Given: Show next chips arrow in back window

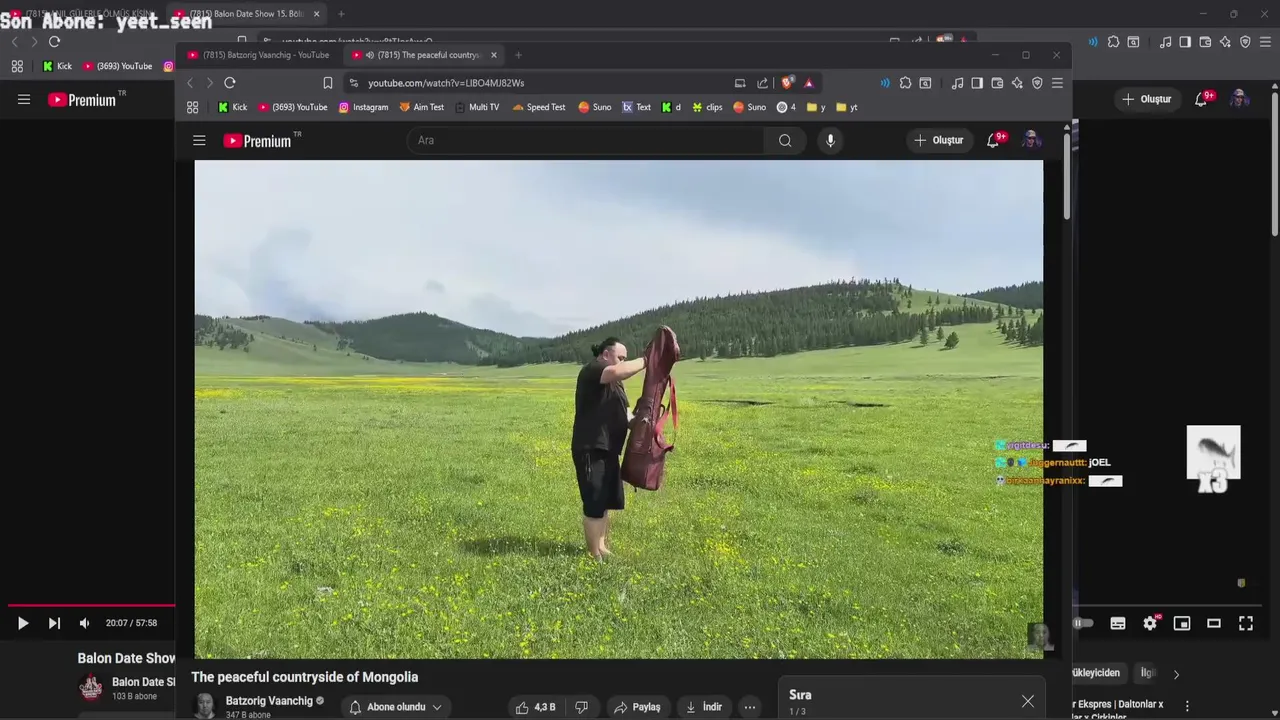Looking at the screenshot, I should click(x=1176, y=674).
